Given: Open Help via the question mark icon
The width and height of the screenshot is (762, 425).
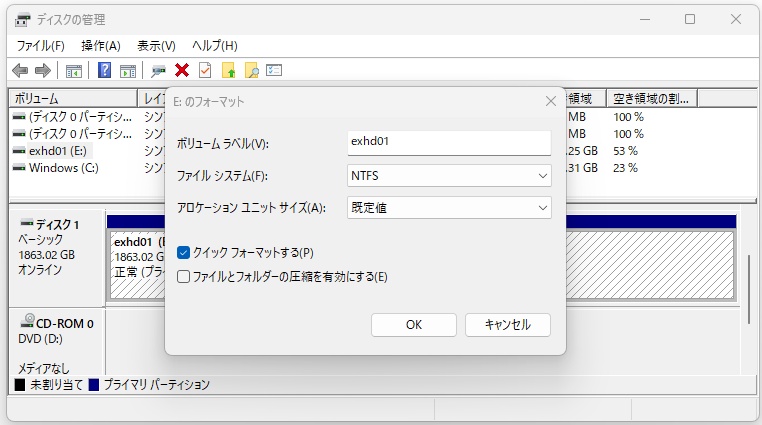Looking at the screenshot, I should tap(104, 70).
